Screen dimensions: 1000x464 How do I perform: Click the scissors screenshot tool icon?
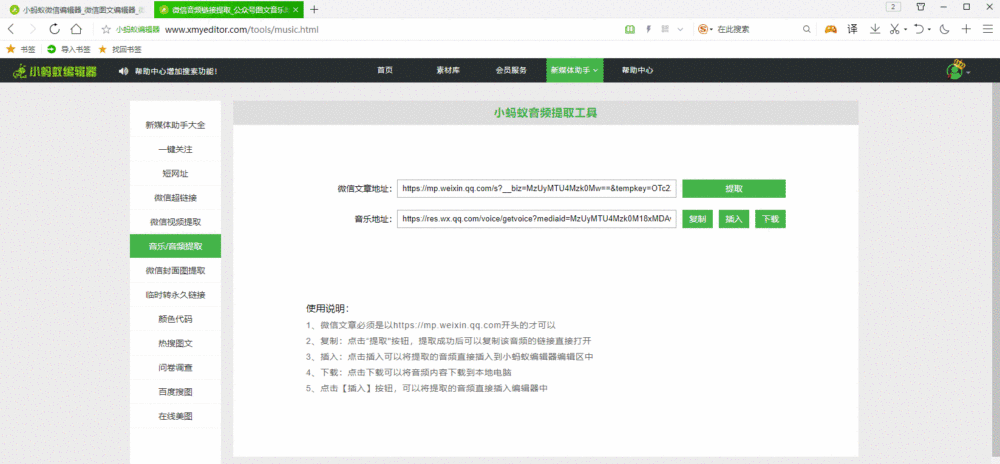click(895, 29)
